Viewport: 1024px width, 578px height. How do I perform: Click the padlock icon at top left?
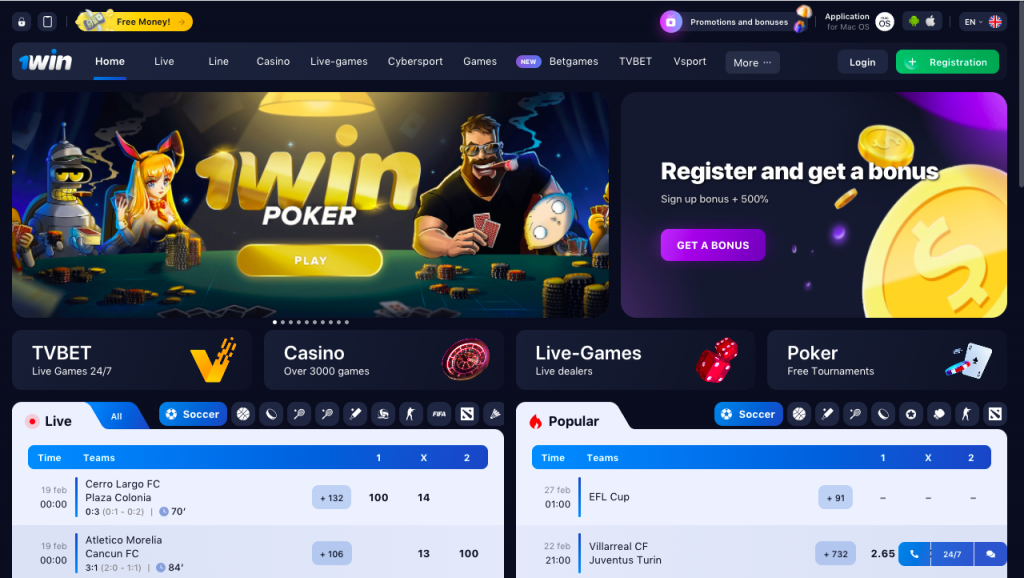[22, 22]
